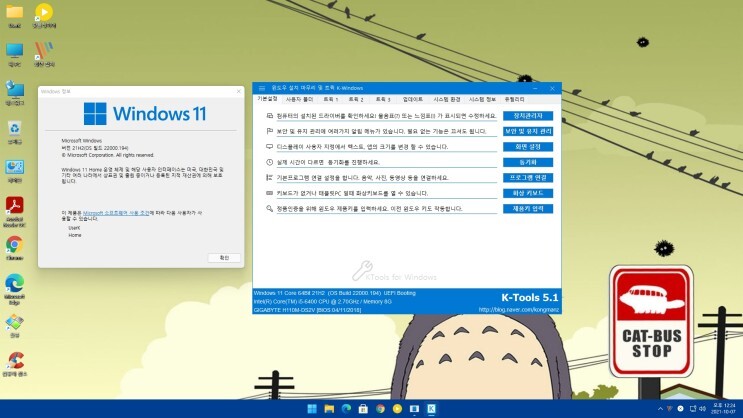Select the Control Panel desktop icon
Viewport: 743px width, 418px height.
click(15, 171)
